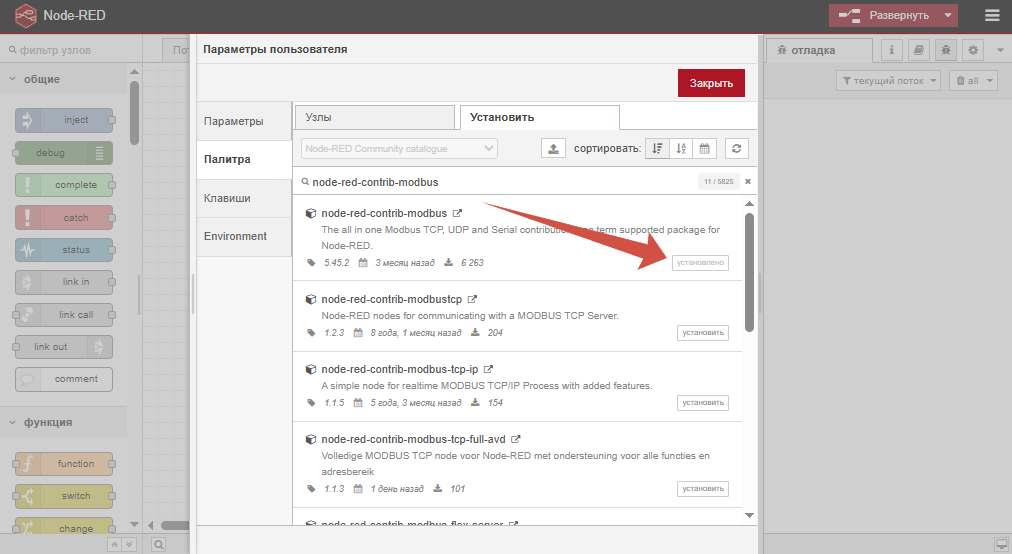The image size is (1012, 554).
Task: Click the search field containing node-red-contrib-modbus
Action: point(500,183)
